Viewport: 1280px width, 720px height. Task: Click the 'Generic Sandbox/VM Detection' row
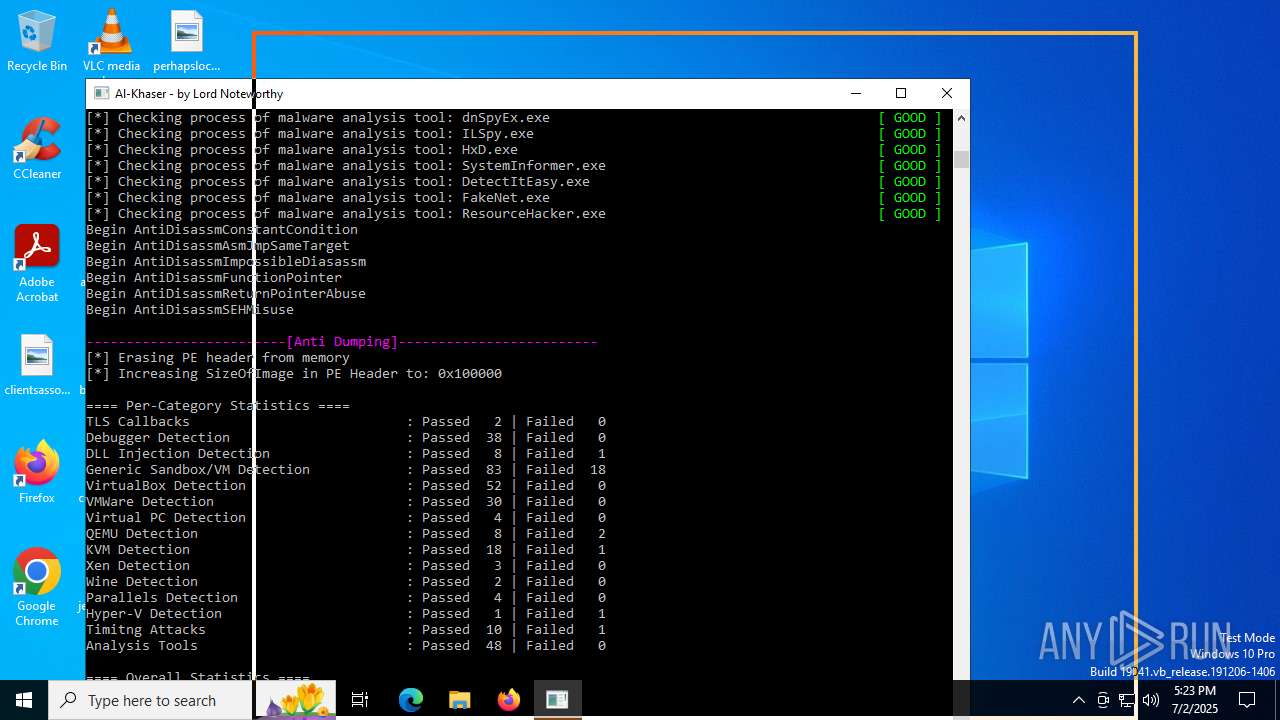(x=346, y=470)
